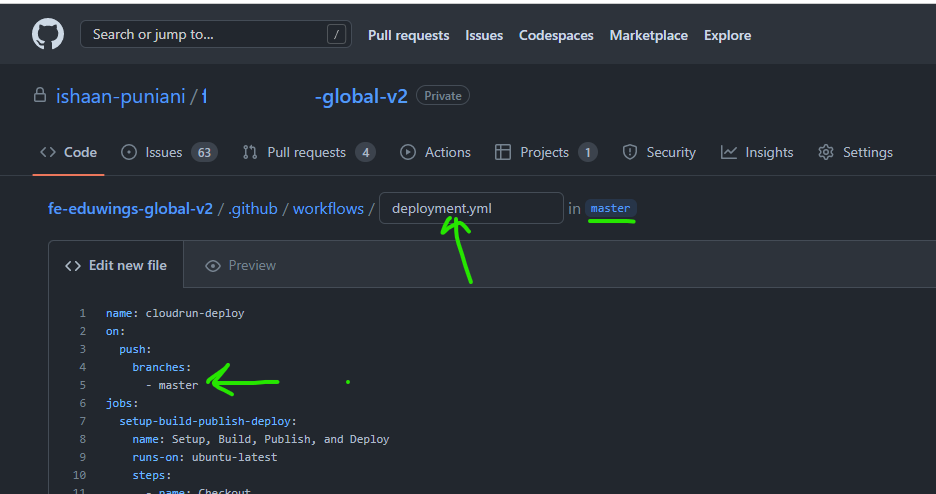This screenshot has width=936, height=494.
Task: Open the GitHub home logo
Action: [x=48, y=33]
